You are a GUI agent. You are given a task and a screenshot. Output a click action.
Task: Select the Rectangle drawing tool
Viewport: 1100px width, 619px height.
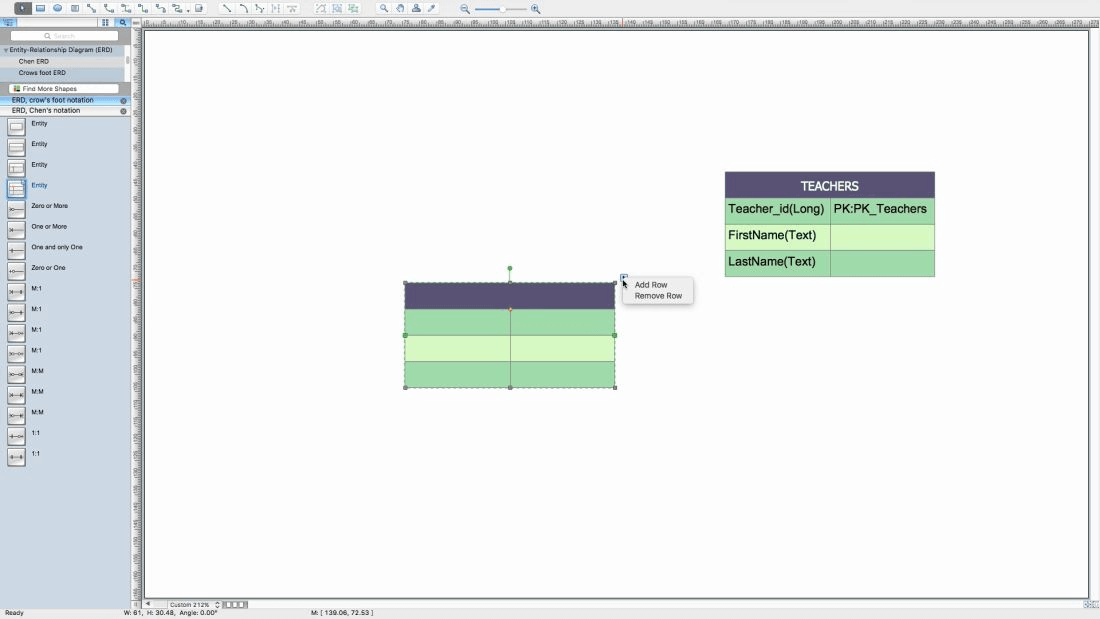pos(41,8)
